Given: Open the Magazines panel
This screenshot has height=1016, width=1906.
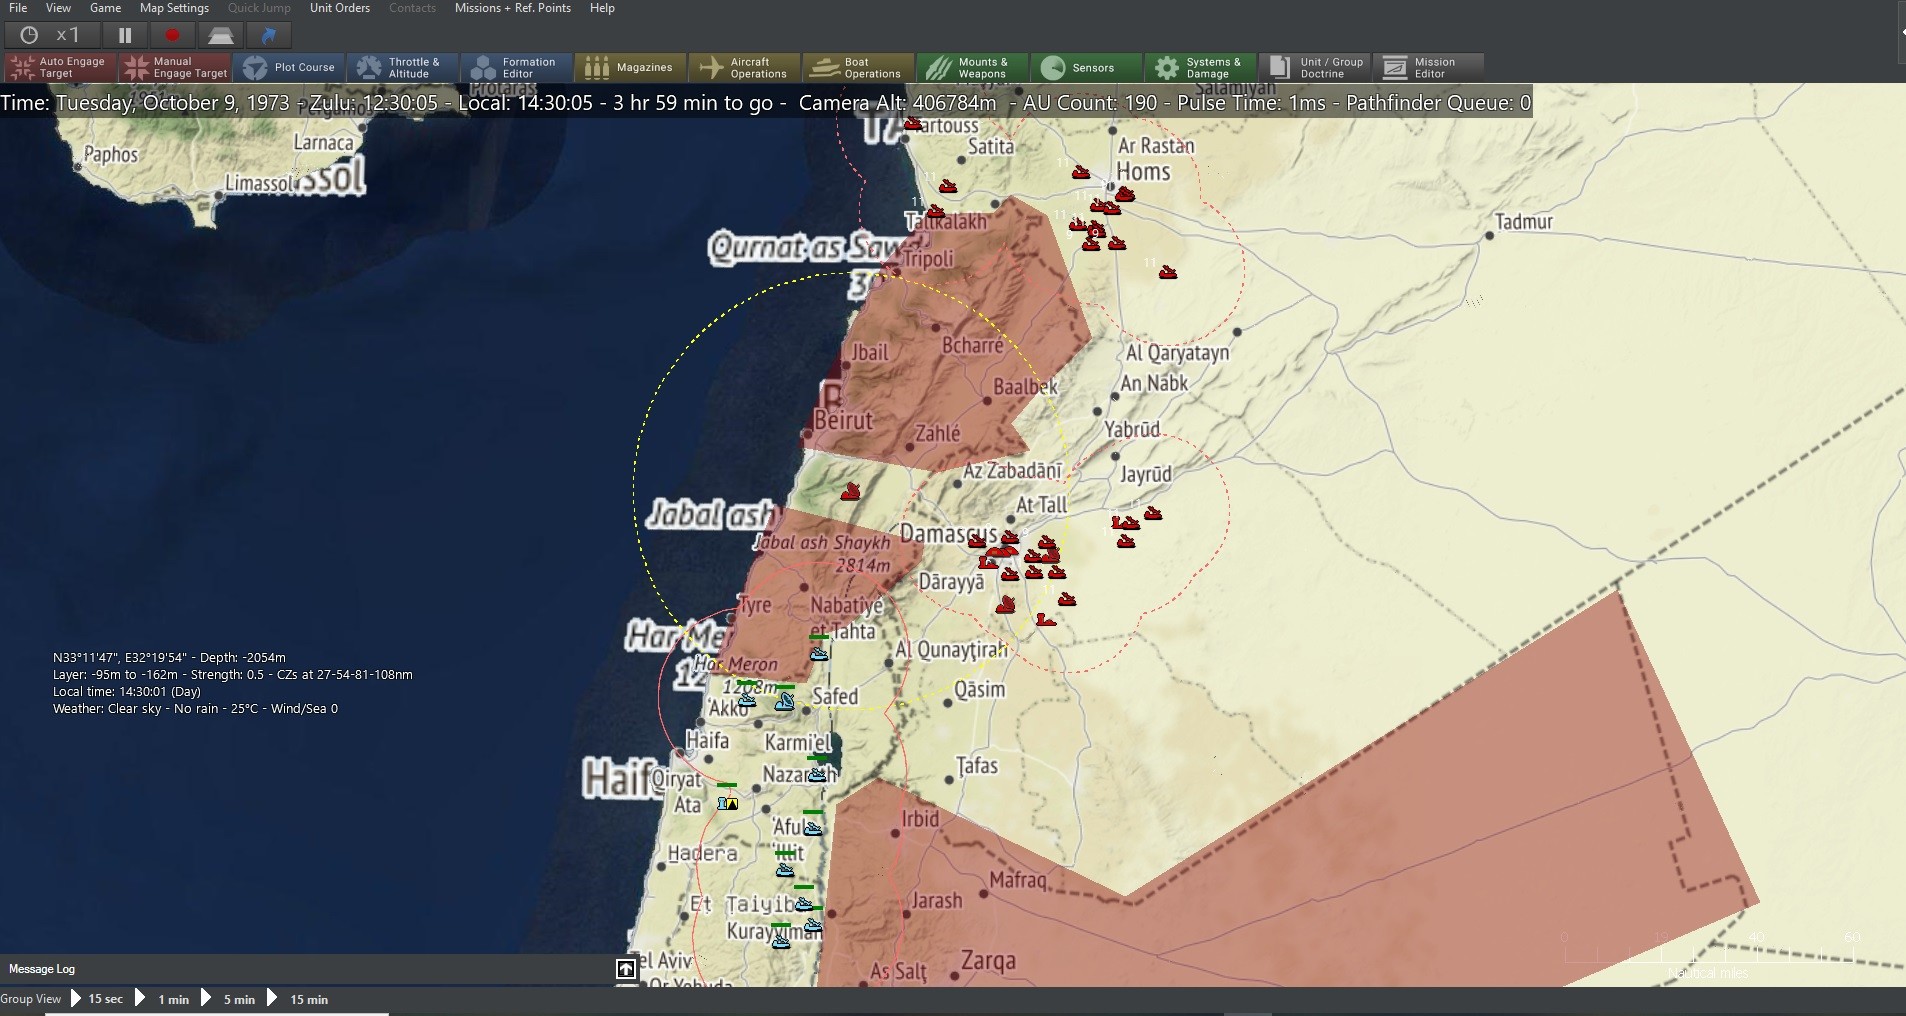Looking at the screenshot, I should 630,67.
